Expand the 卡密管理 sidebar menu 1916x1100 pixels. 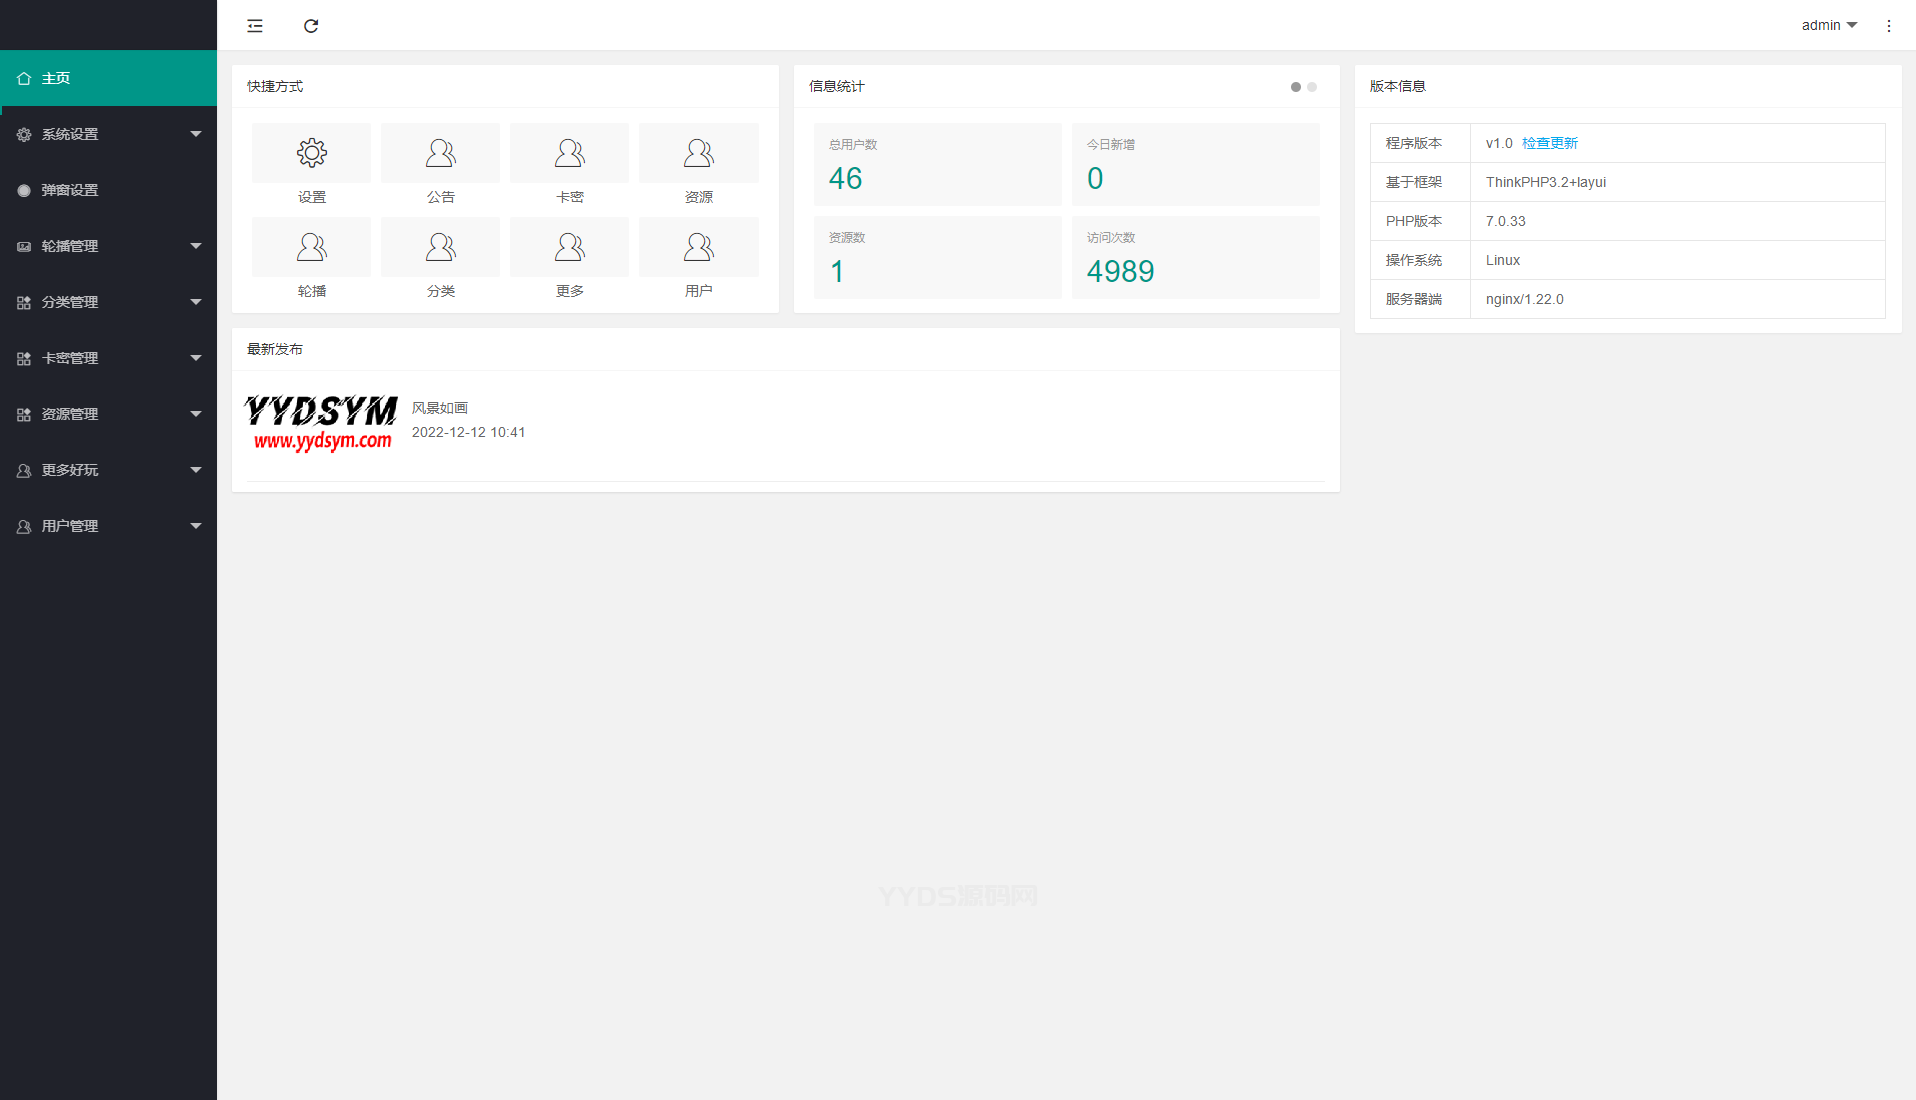pyautogui.click(x=108, y=358)
